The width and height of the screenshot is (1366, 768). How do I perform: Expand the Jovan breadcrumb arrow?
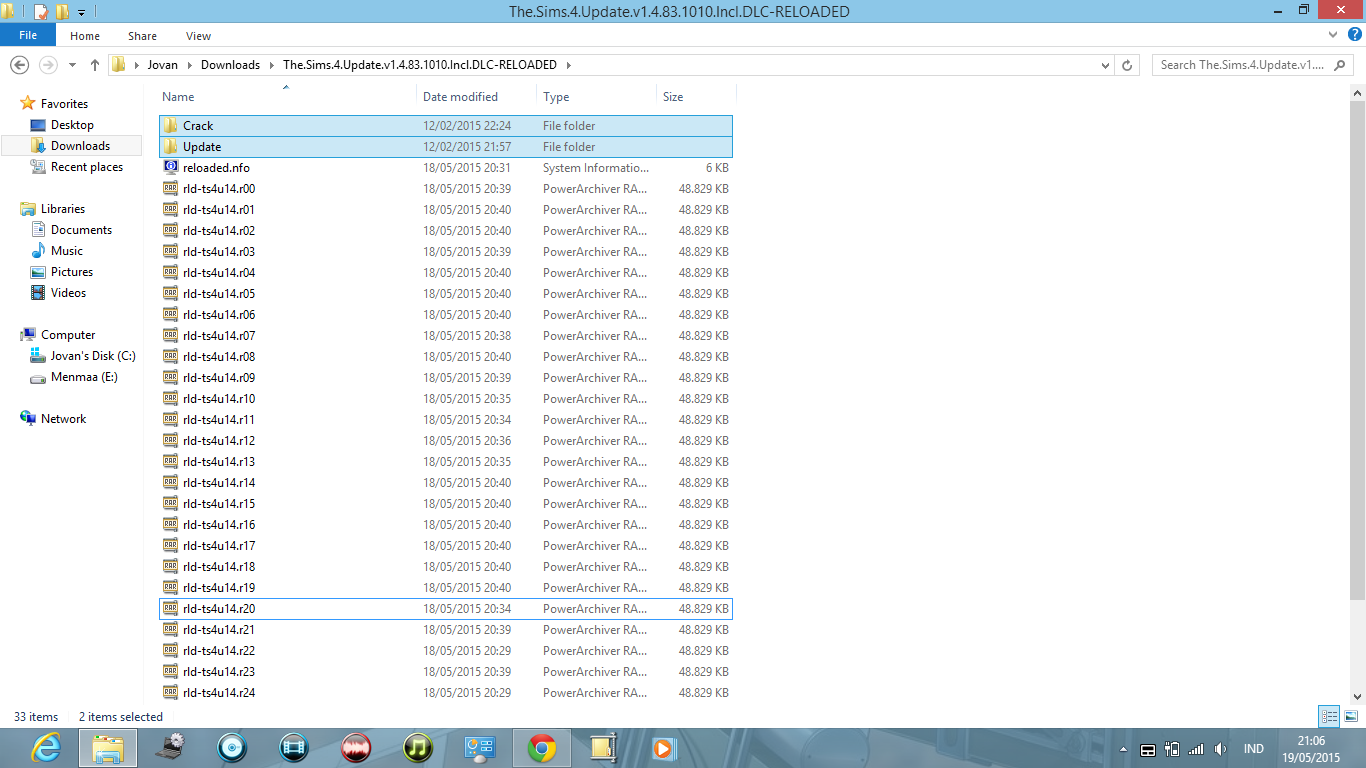(x=190, y=65)
